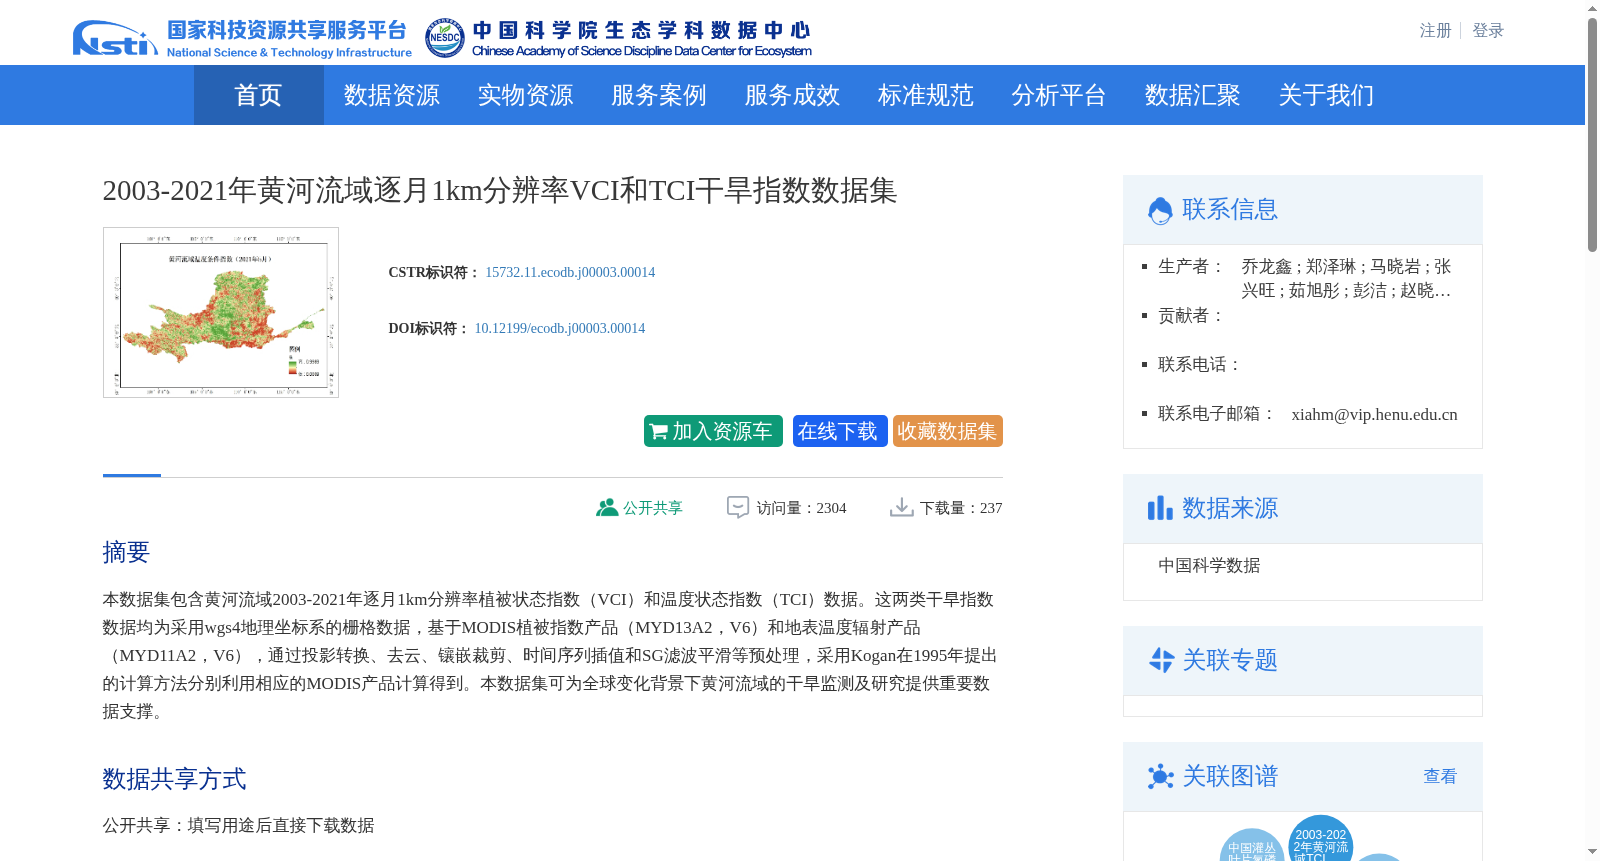The height and width of the screenshot is (861, 1600).
Task: Click the email xiahm@vip.henu.edu.cn
Action: pyautogui.click(x=1374, y=414)
